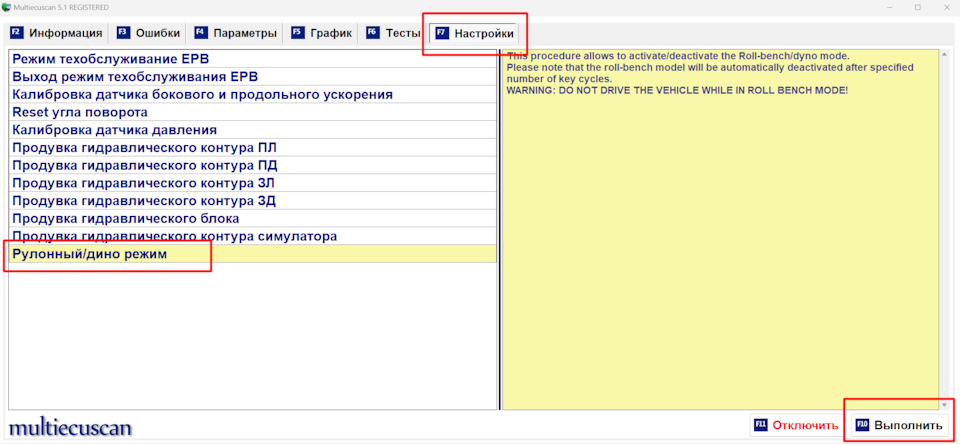Click the multiecuscan logo
The image size is (960, 444).
pos(70,427)
